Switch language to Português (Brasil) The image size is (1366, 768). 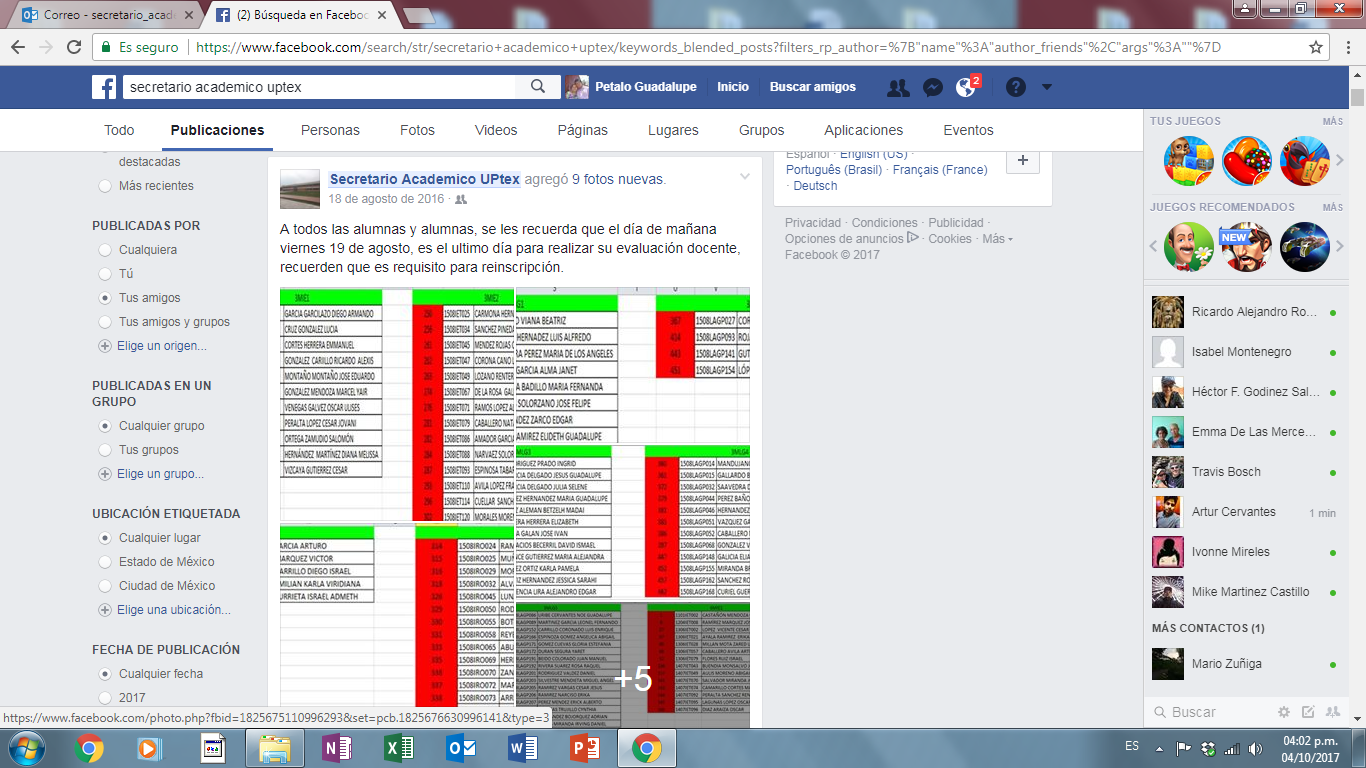[834, 170]
